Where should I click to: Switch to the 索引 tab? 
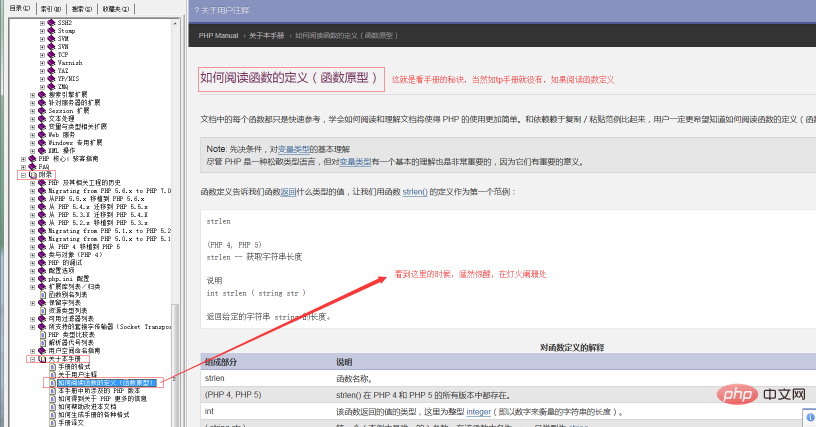(x=50, y=9)
